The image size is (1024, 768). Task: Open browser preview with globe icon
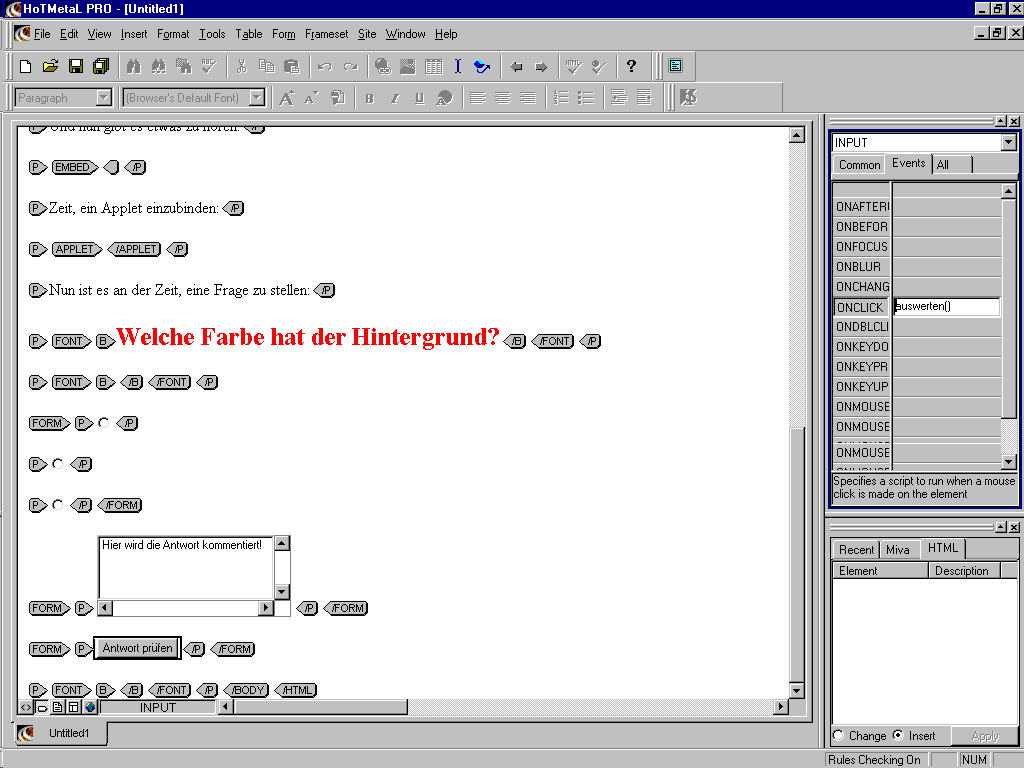[x=90, y=707]
